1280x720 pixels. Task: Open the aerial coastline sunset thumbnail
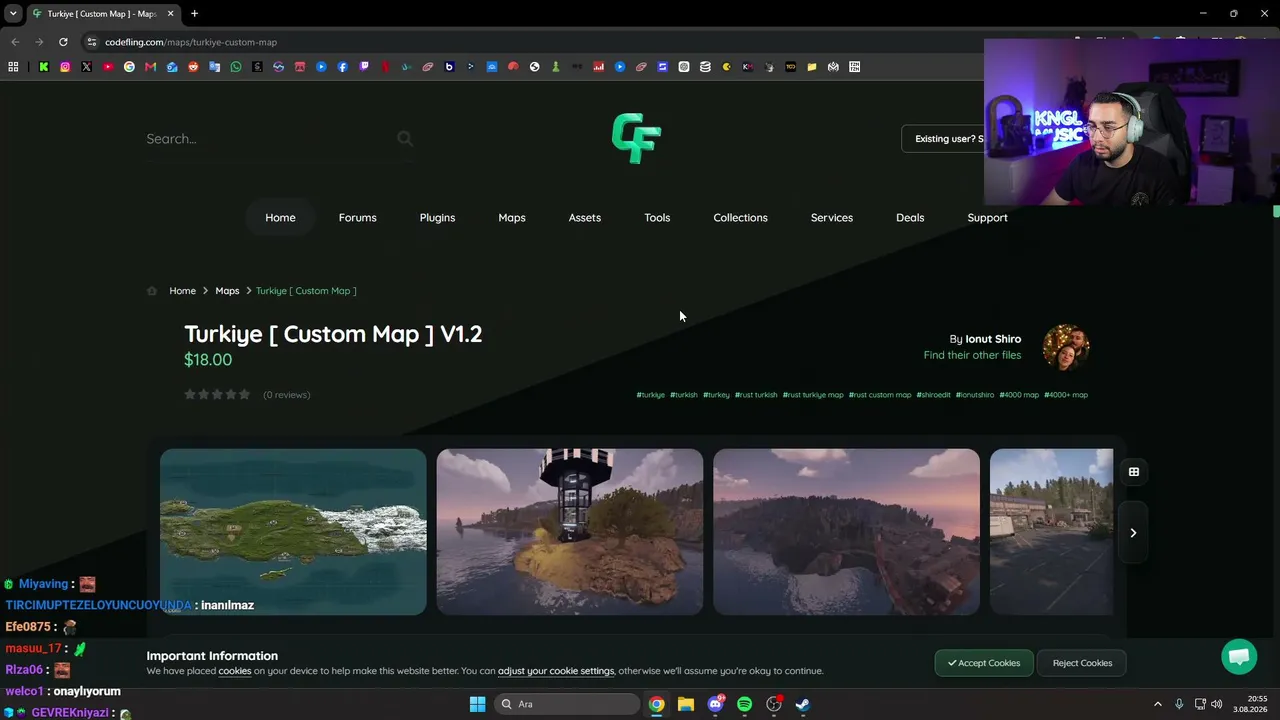point(846,532)
